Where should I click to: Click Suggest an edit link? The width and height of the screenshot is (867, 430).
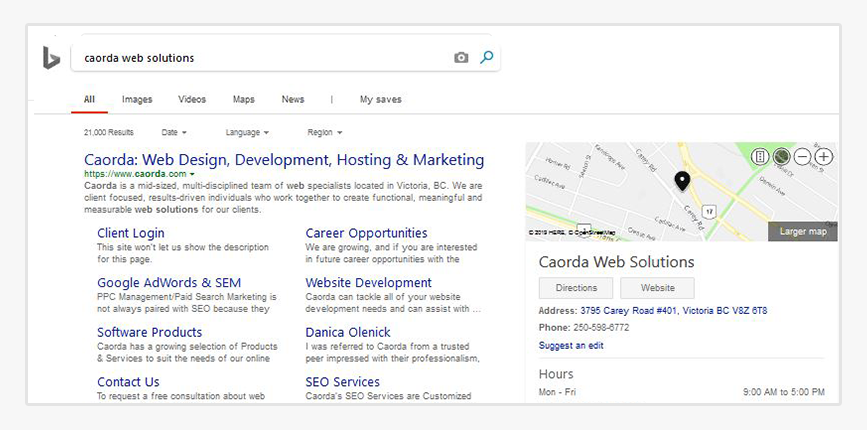tap(571, 345)
